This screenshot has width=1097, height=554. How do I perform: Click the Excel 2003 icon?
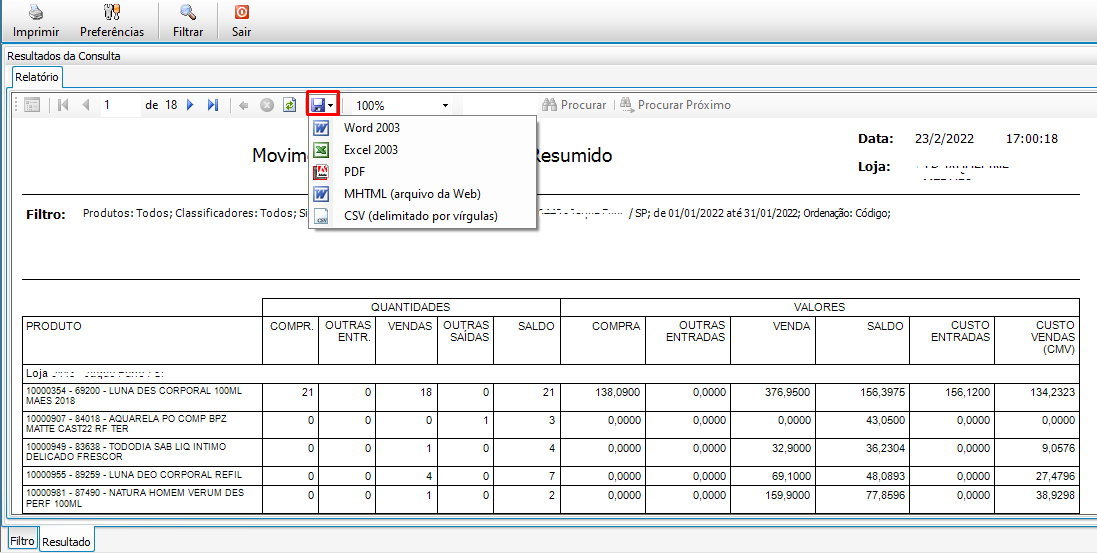(321, 150)
